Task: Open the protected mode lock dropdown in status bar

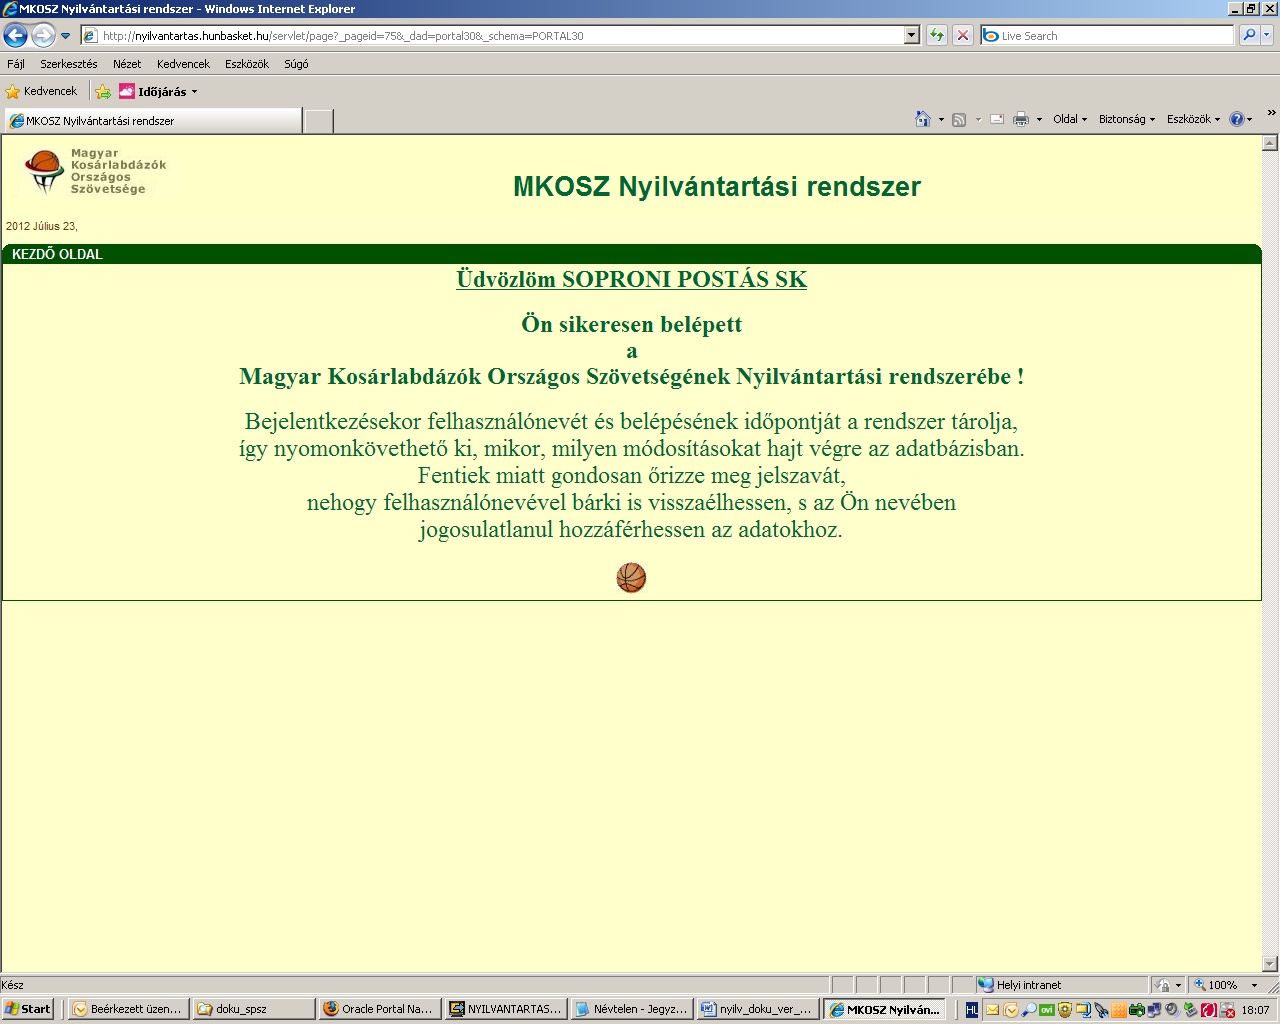Action: point(1168,985)
